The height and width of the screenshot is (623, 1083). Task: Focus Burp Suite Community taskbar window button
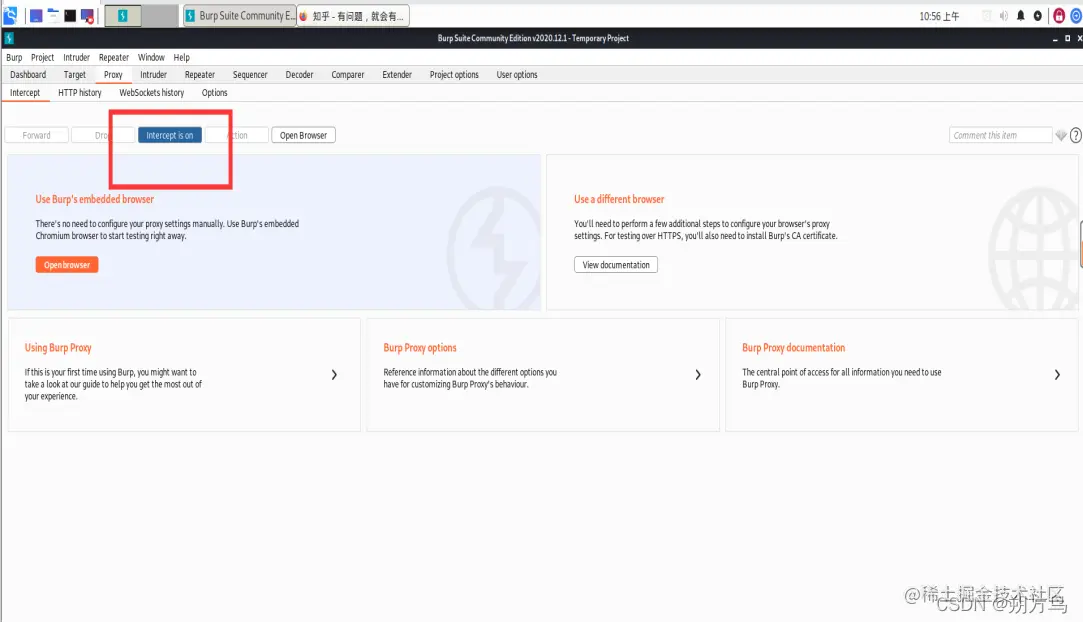pyautogui.click(x=240, y=15)
